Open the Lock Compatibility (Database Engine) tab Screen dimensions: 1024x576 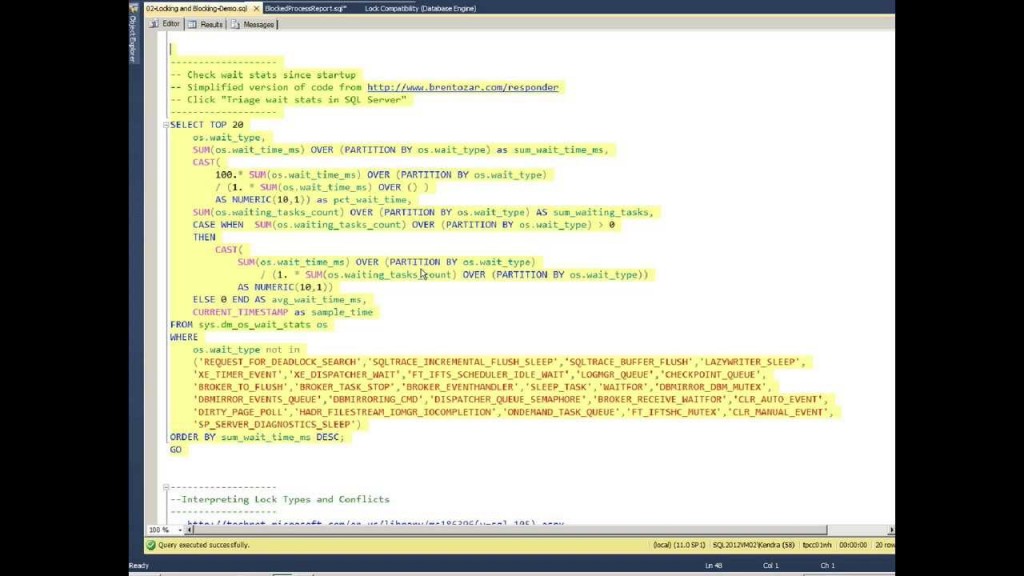click(419, 8)
